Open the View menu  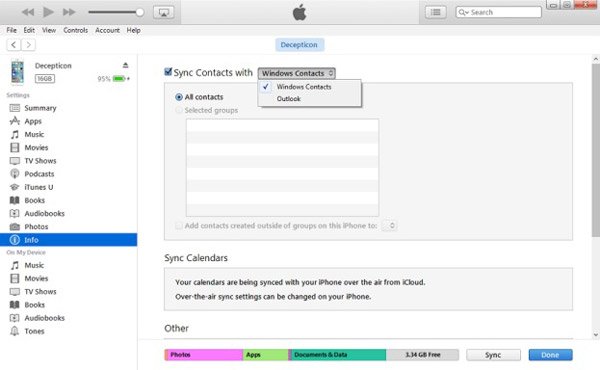tap(49, 30)
